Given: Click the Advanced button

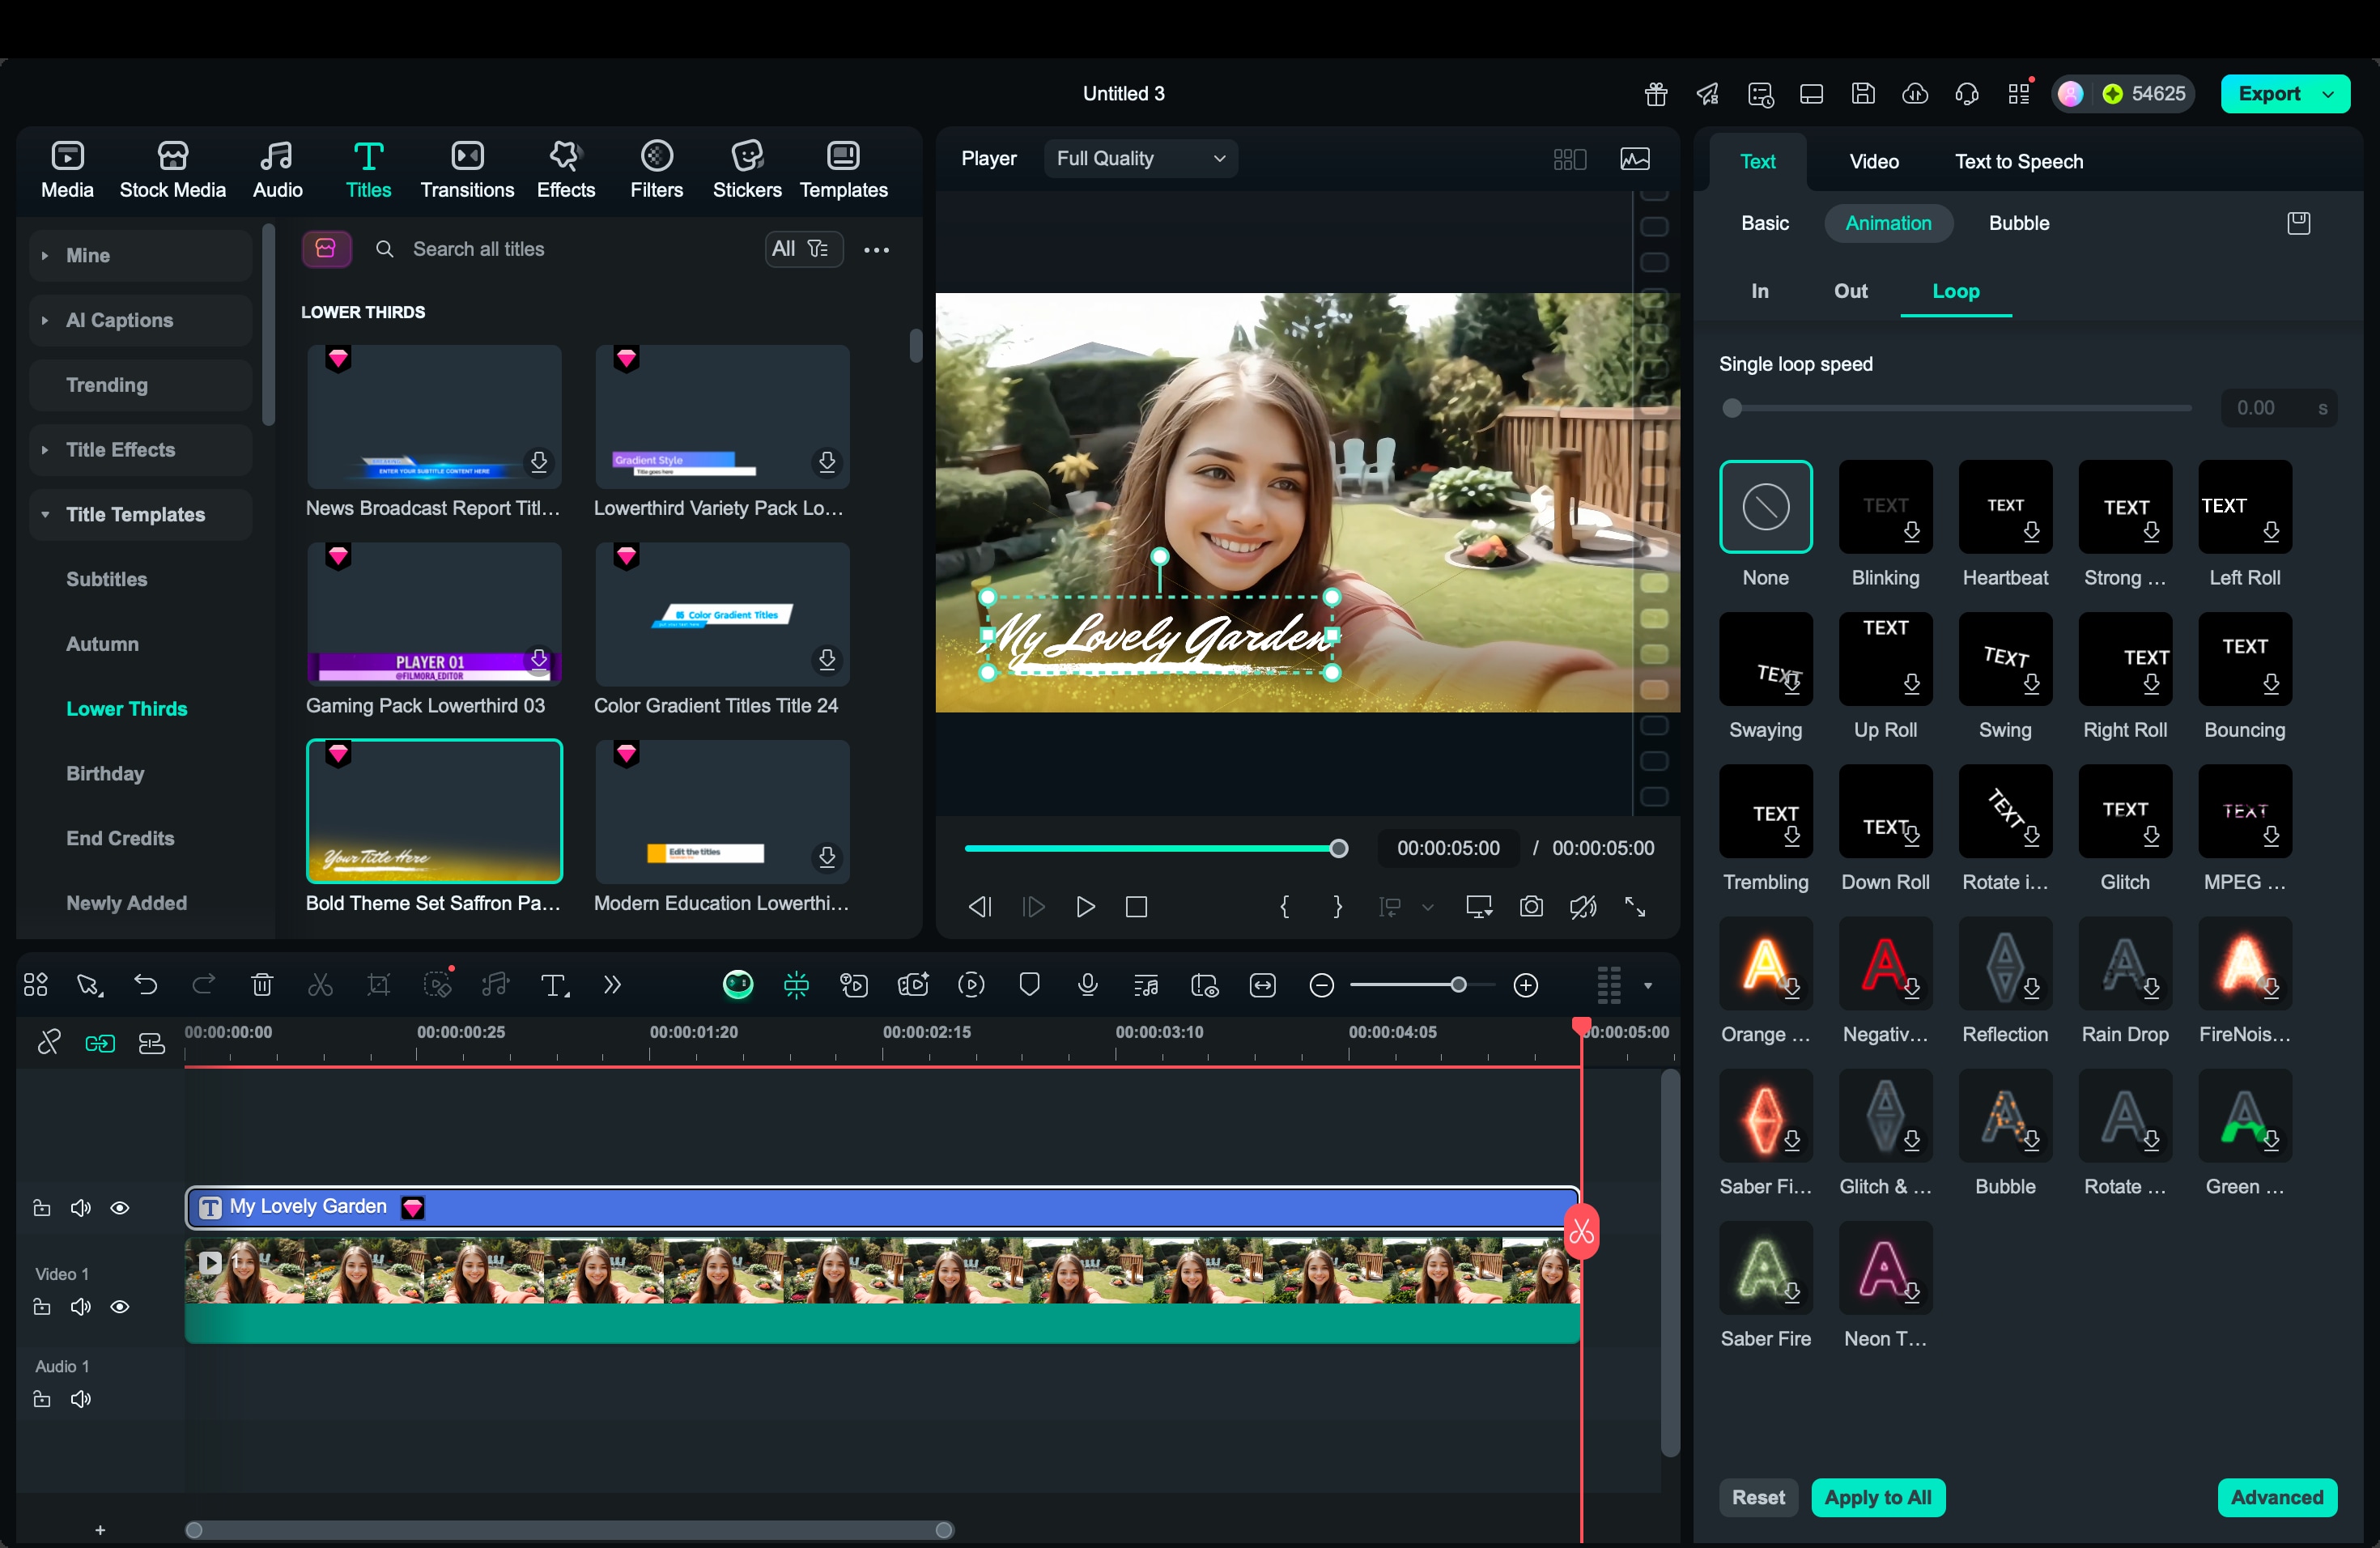Looking at the screenshot, I should coord(2276,1497).
